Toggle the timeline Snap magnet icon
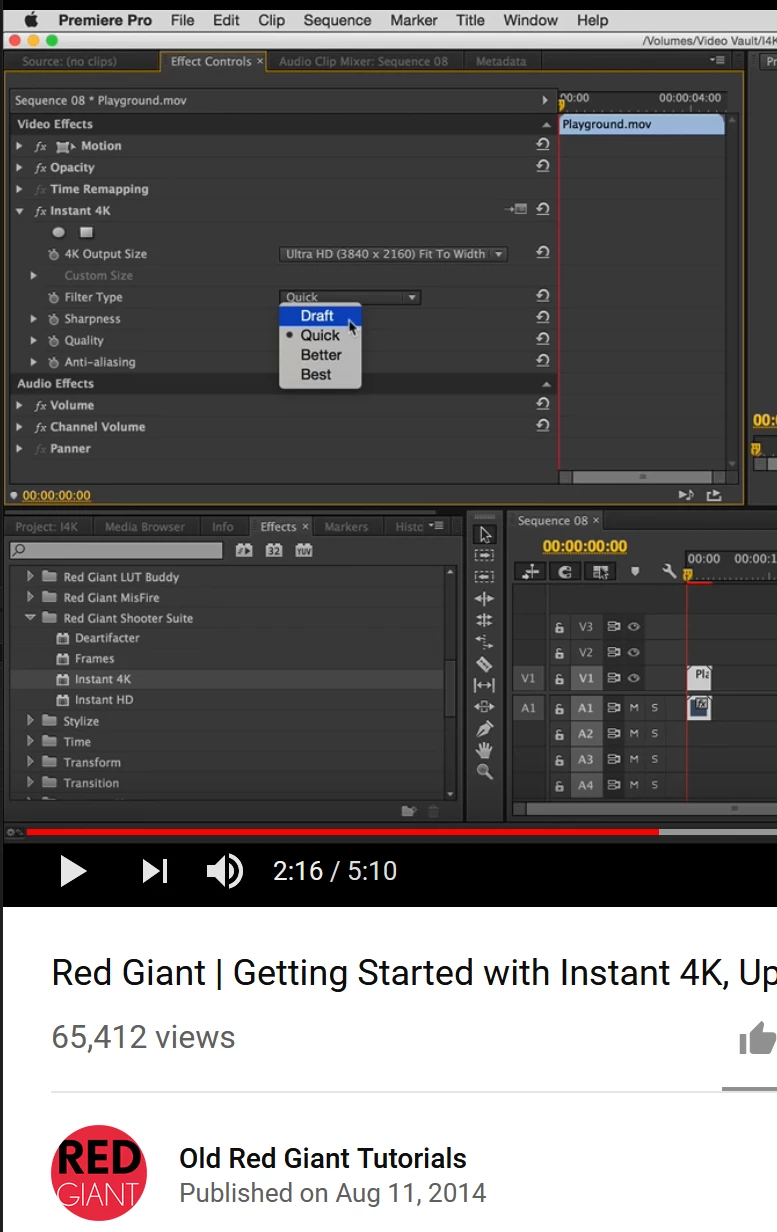Image resolution: width=777 pixels, height=1232 pixels. click(x=565, y=571)
